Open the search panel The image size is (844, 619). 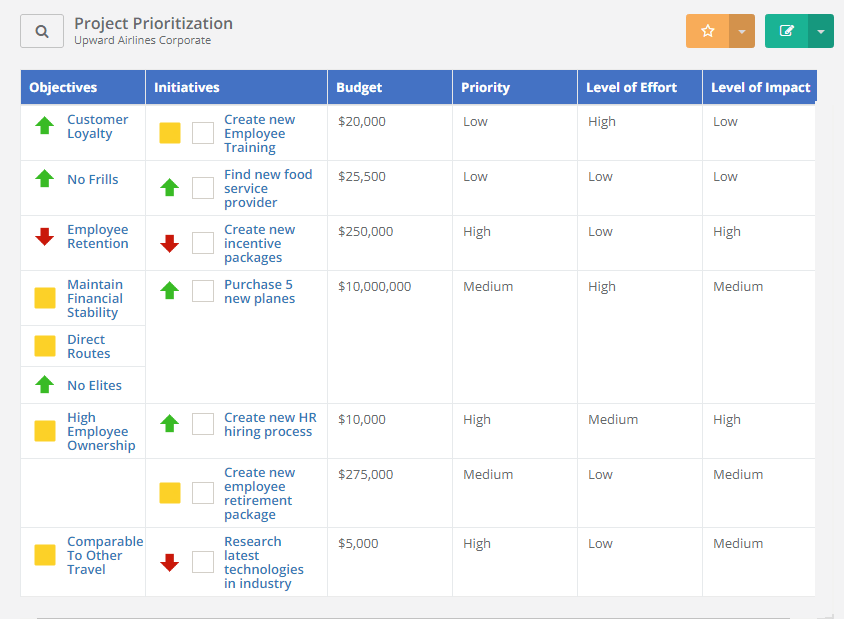pos(41,31)
